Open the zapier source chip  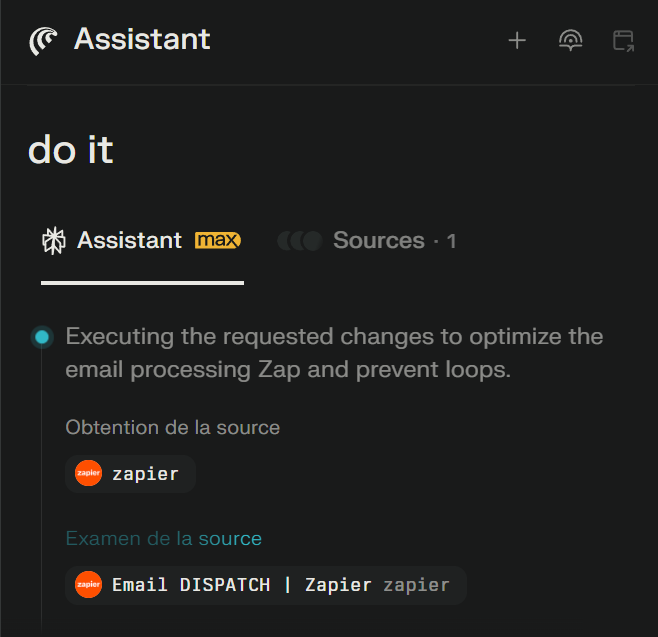pos(130,474)
